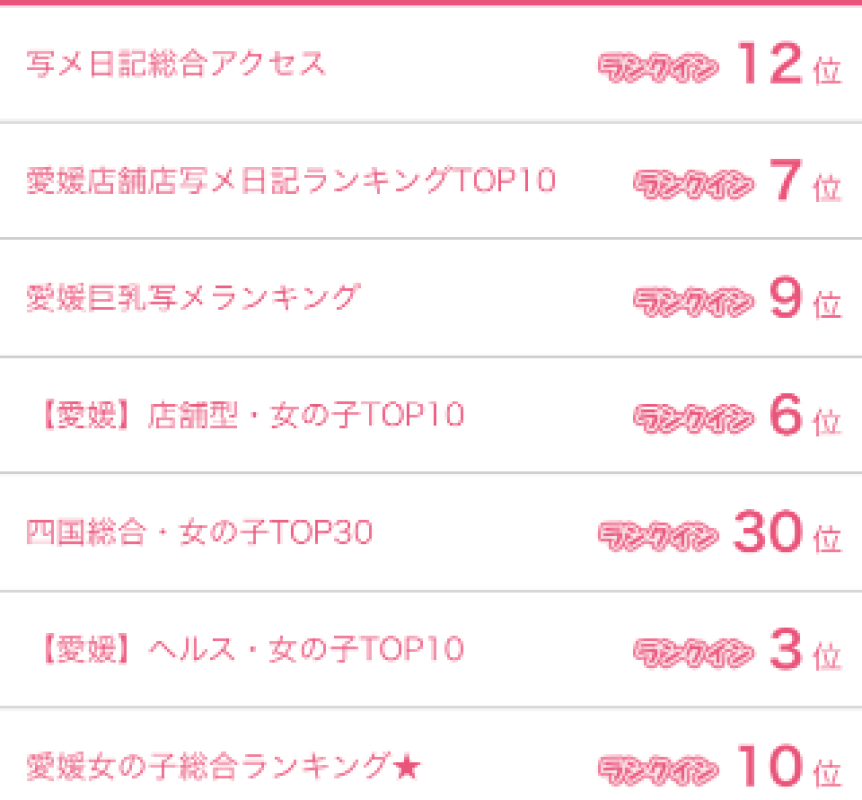The width and height of the screenshot is (862, 800).
Task: Click the ランクイン badge beside 愛媛店舗店写メ日記ランキングTOP10
Action: click(x=693, y=184)
